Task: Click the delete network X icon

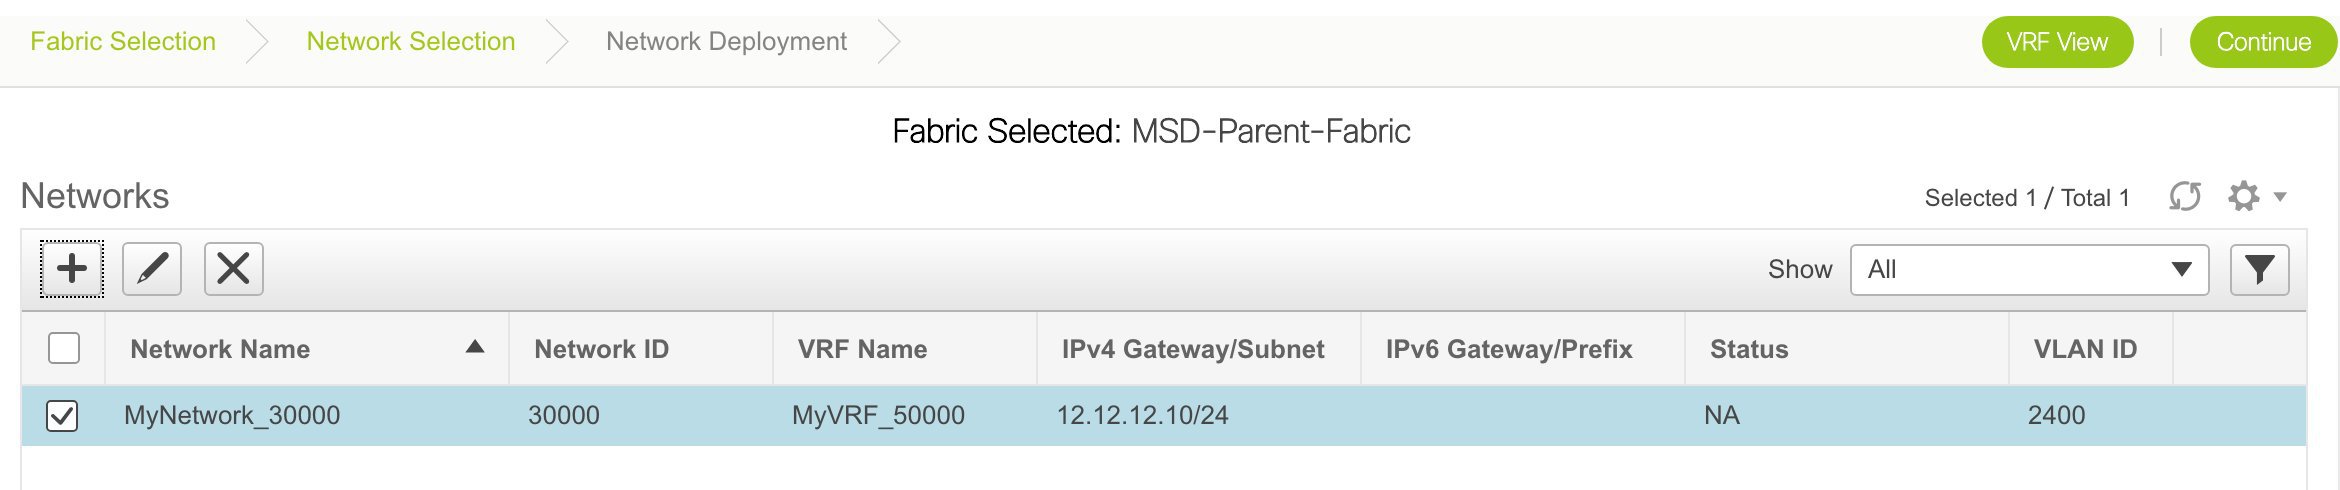Action: (x=234, y=269)
